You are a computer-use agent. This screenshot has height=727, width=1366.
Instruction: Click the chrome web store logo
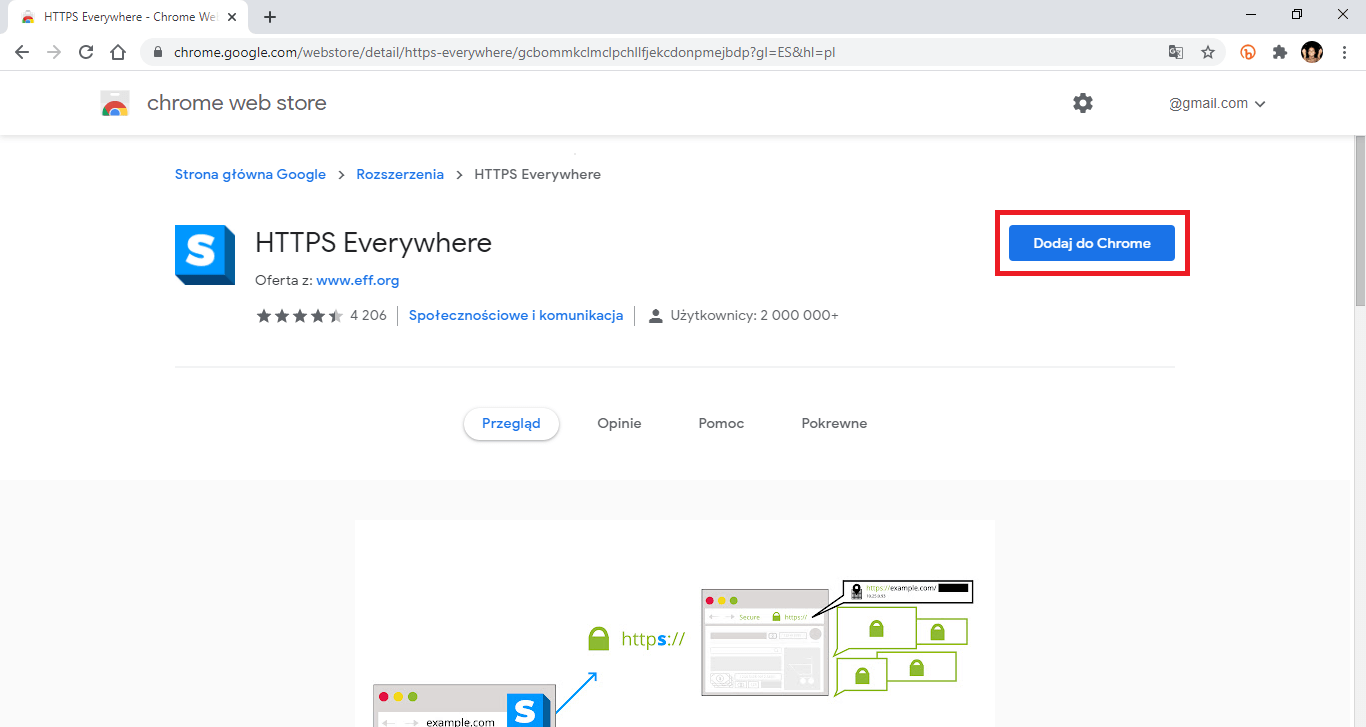tap(115, 103)
